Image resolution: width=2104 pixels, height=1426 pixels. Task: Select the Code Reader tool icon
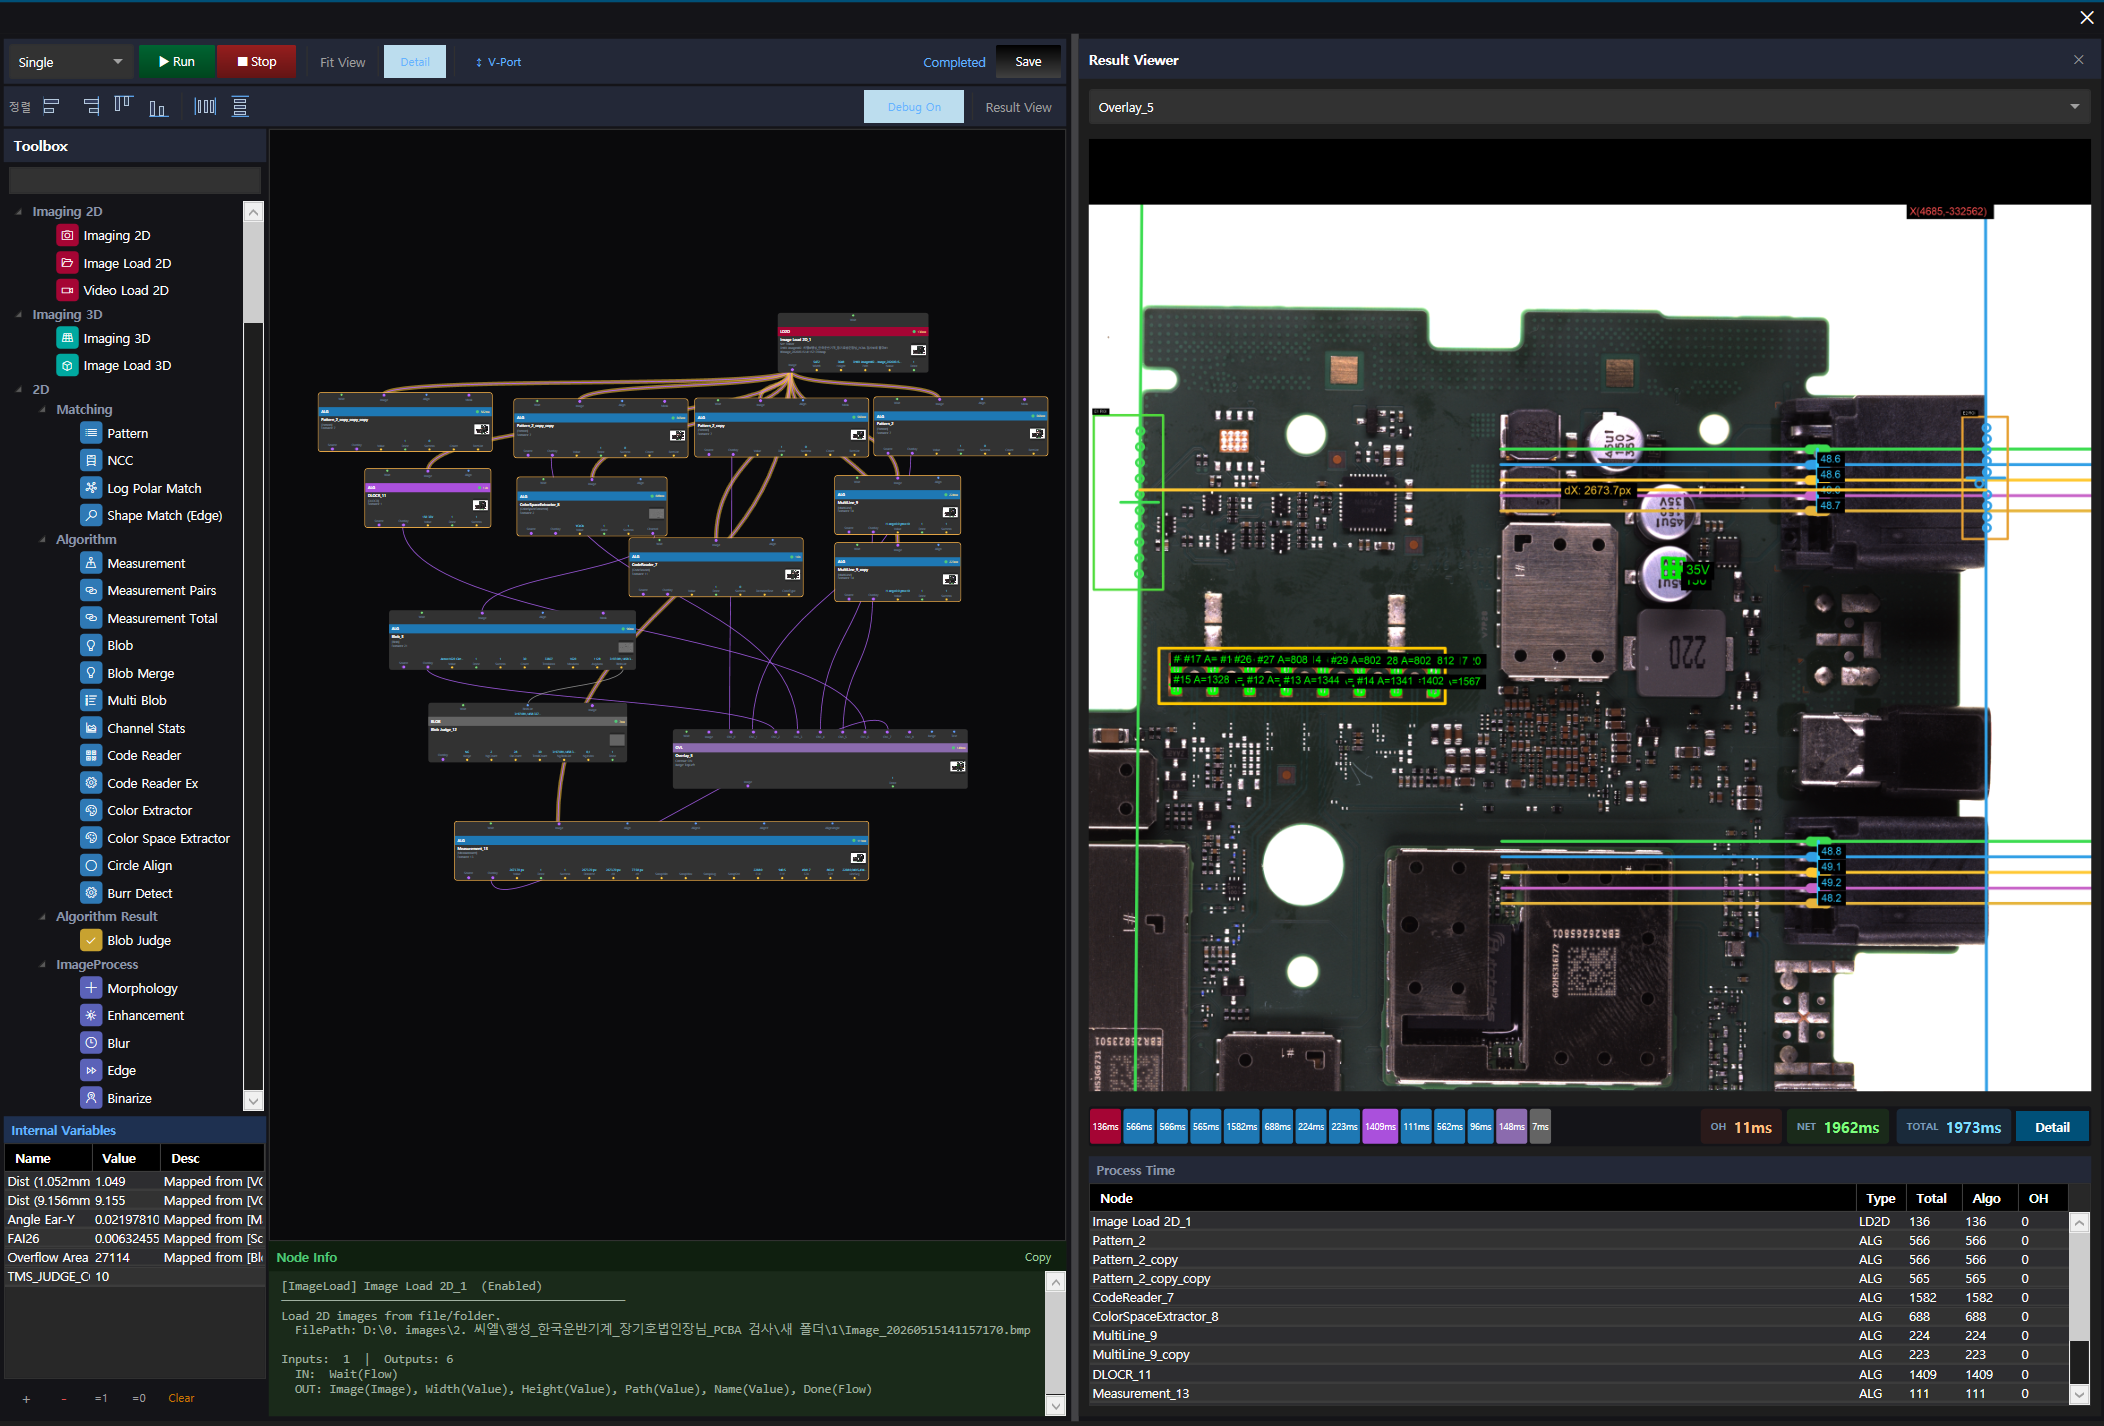coord(91,756)
